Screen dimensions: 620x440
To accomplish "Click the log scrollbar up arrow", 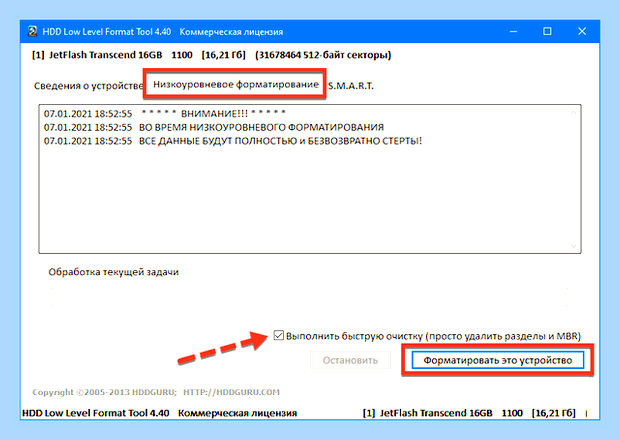I will point(573,113).
